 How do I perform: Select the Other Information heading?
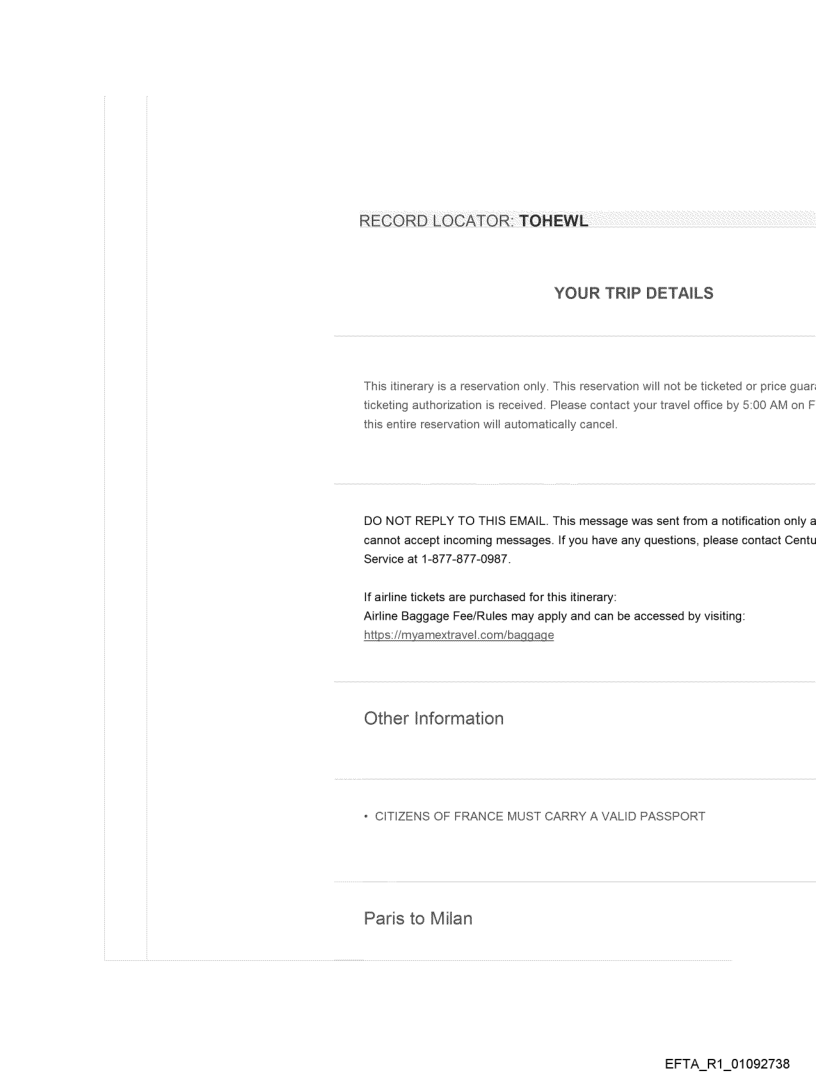(x=433, y=718)
